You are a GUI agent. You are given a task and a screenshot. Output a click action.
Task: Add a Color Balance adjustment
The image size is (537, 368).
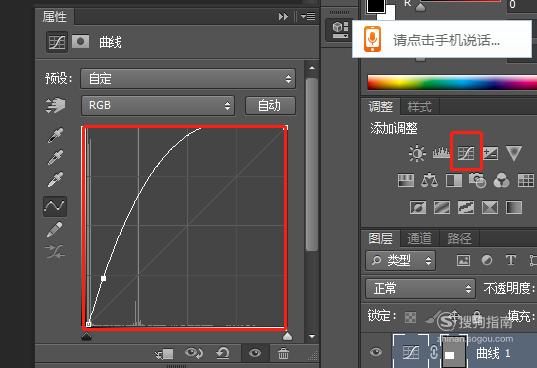(x=429, y=180)
